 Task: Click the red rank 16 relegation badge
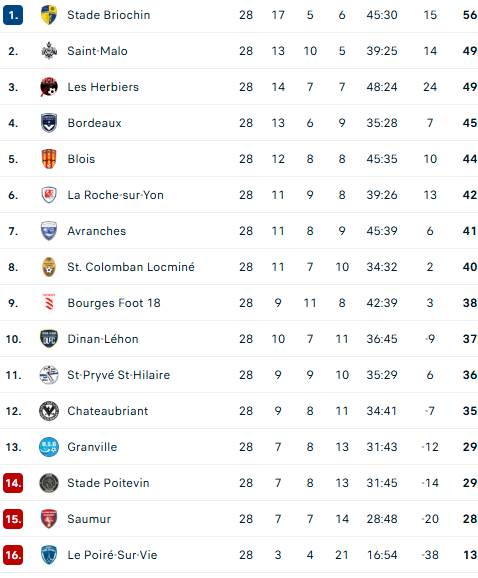13,555
